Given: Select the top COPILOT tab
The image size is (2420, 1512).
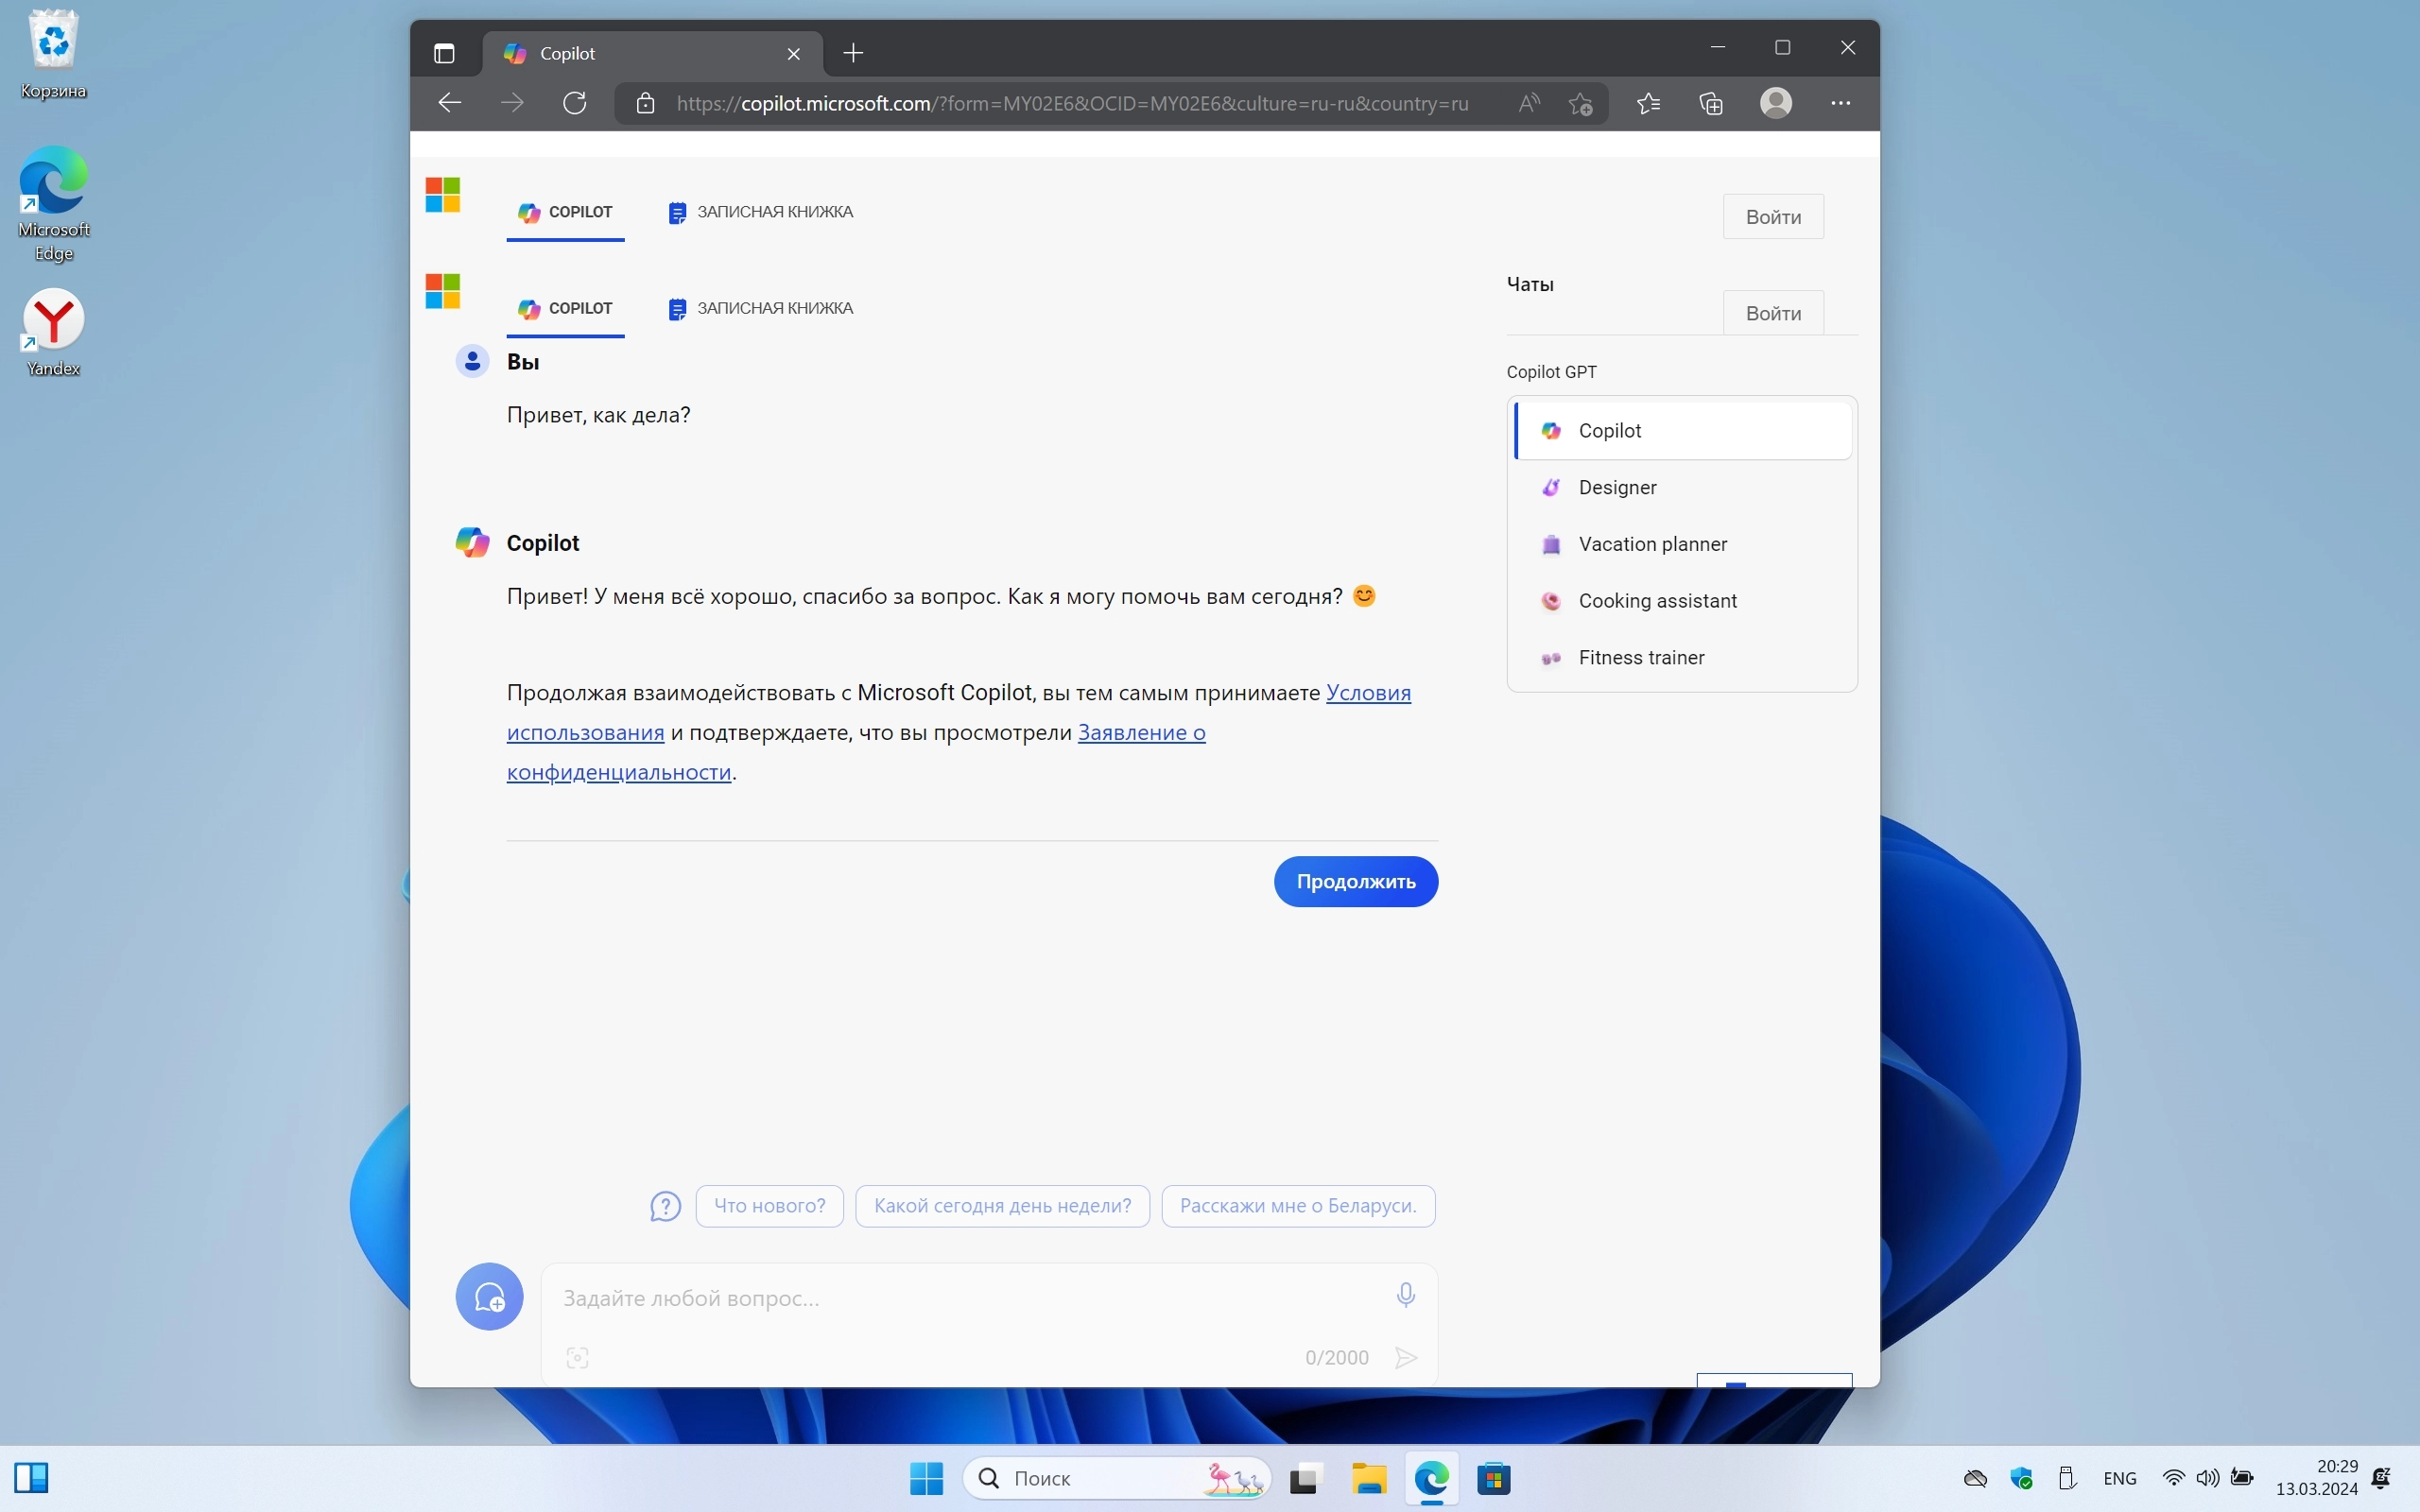Looking at the screenshot, I should [565, 212].
